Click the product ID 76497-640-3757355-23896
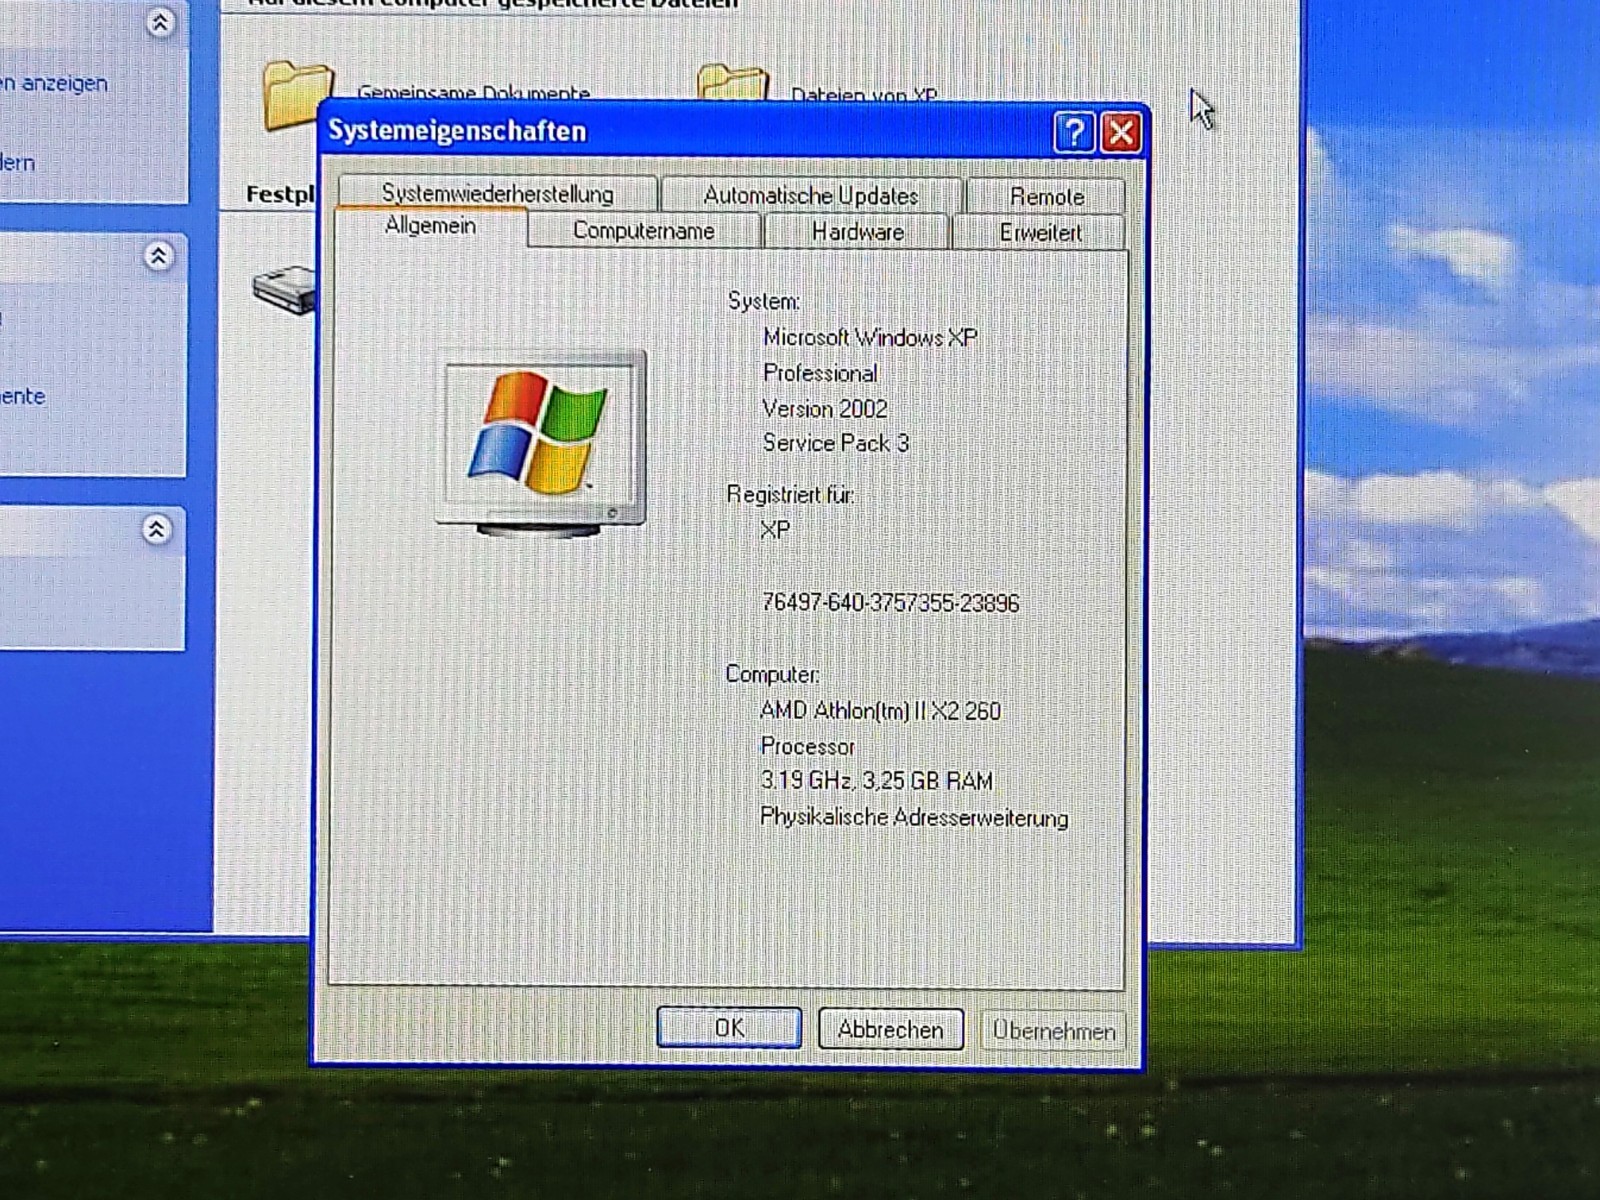Image resolution: width=1600 pixels, height=1200 pixels. click(x=890, y=603)
